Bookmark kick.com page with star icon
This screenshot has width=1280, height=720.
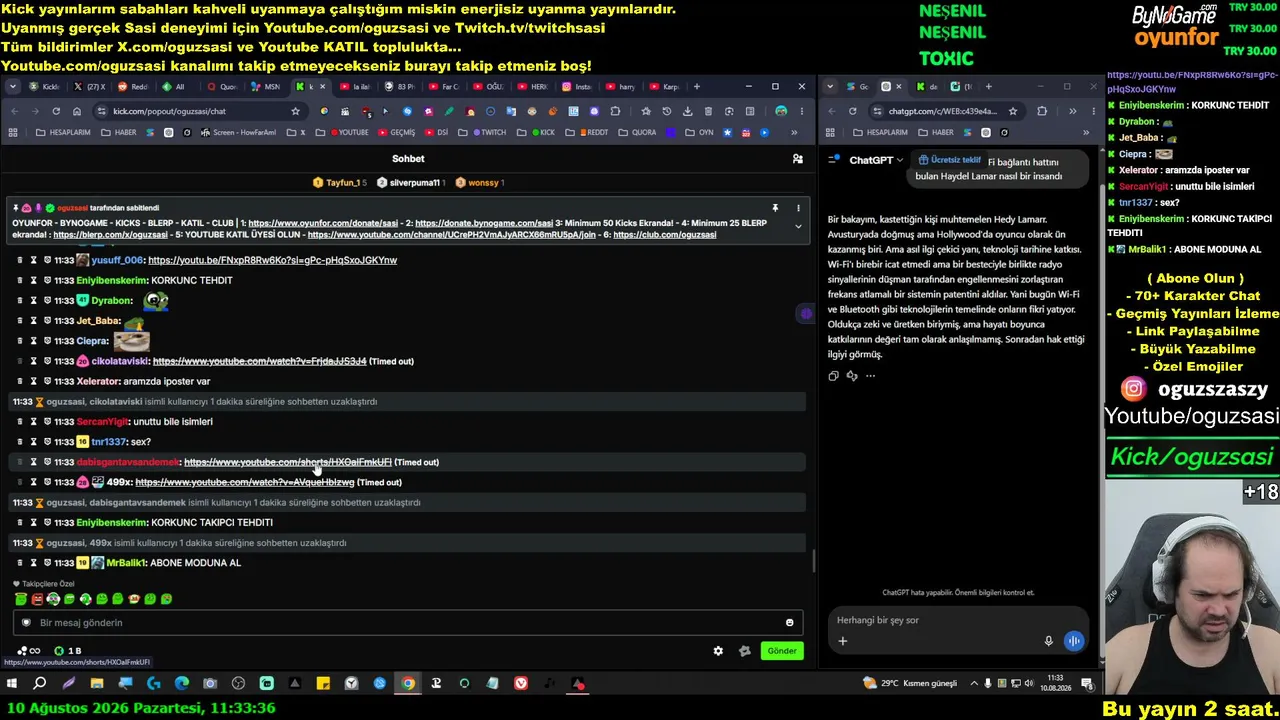[295, 111]
